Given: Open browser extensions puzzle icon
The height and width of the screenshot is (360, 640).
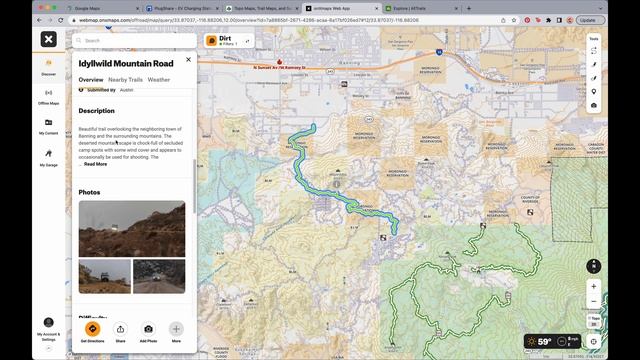Looking at the screenshot, I should point(549,20).
